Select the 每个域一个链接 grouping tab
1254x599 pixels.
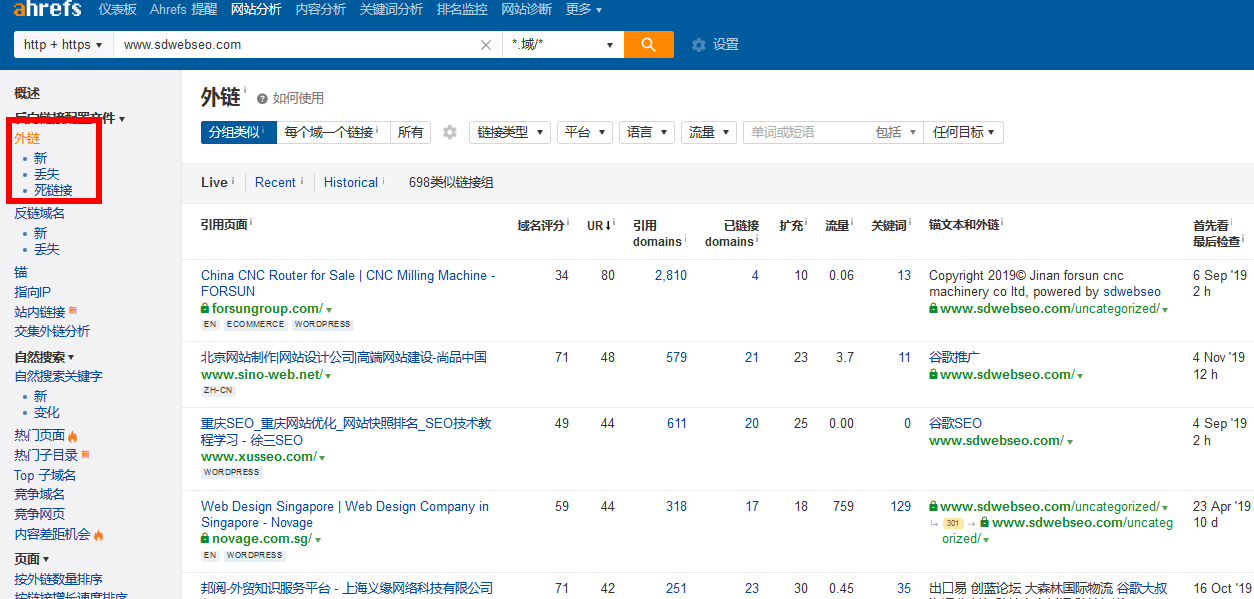[332, 132]
